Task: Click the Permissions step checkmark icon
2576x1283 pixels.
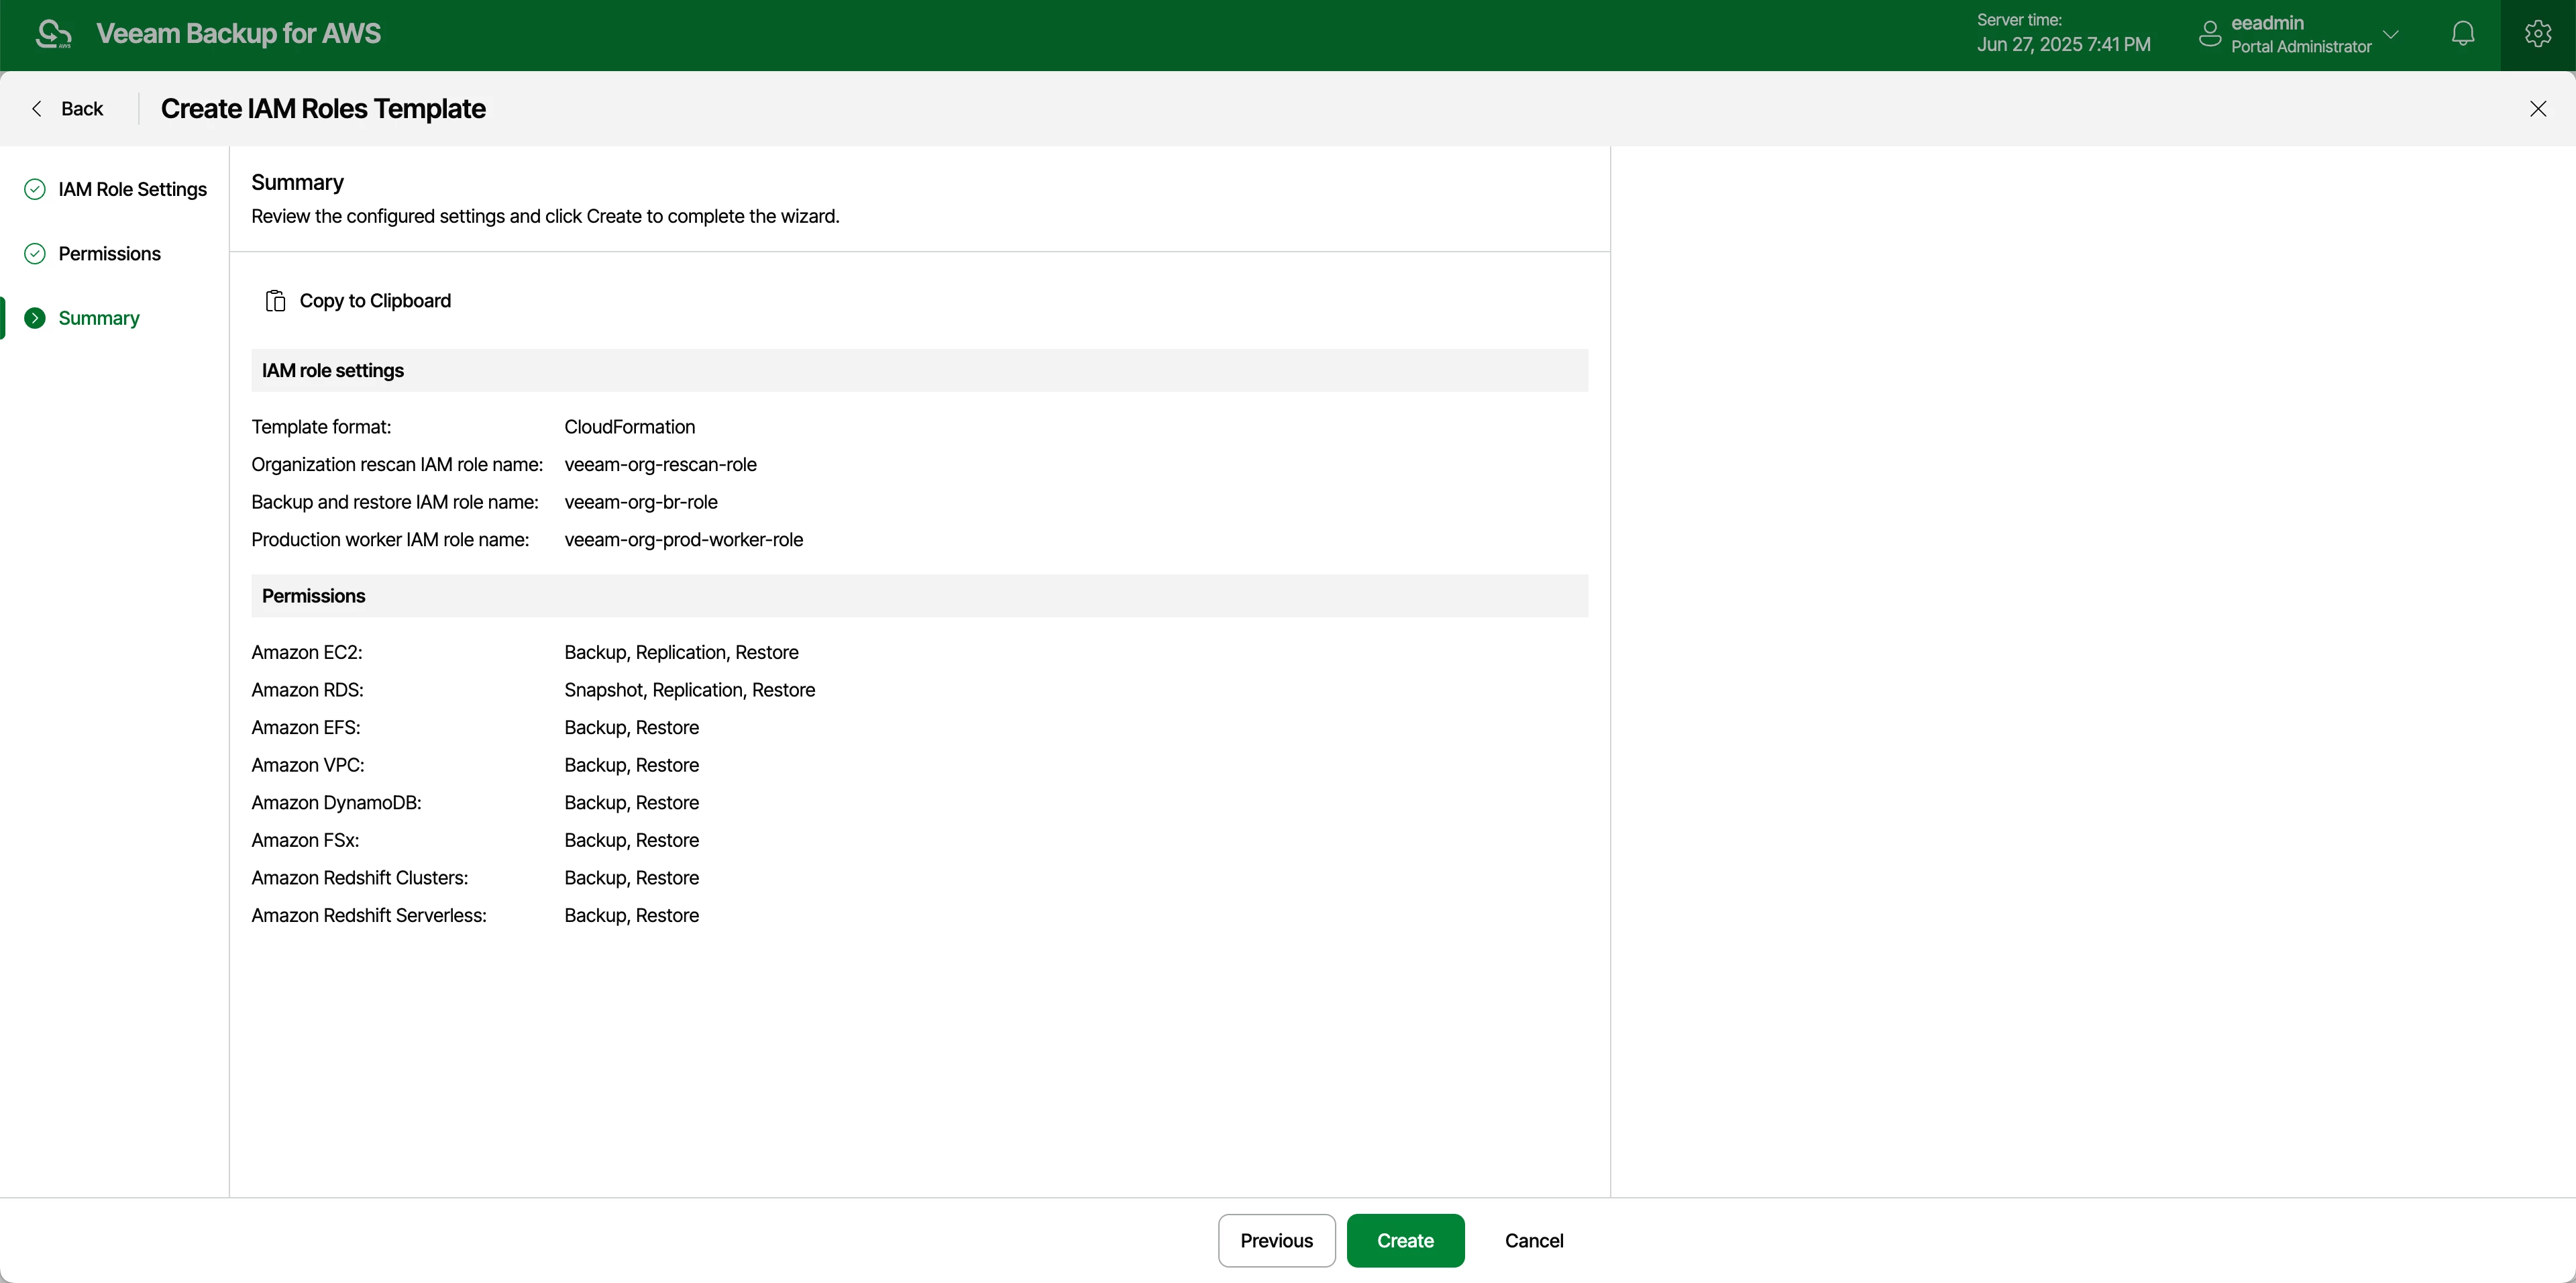Action: [35, 254]
